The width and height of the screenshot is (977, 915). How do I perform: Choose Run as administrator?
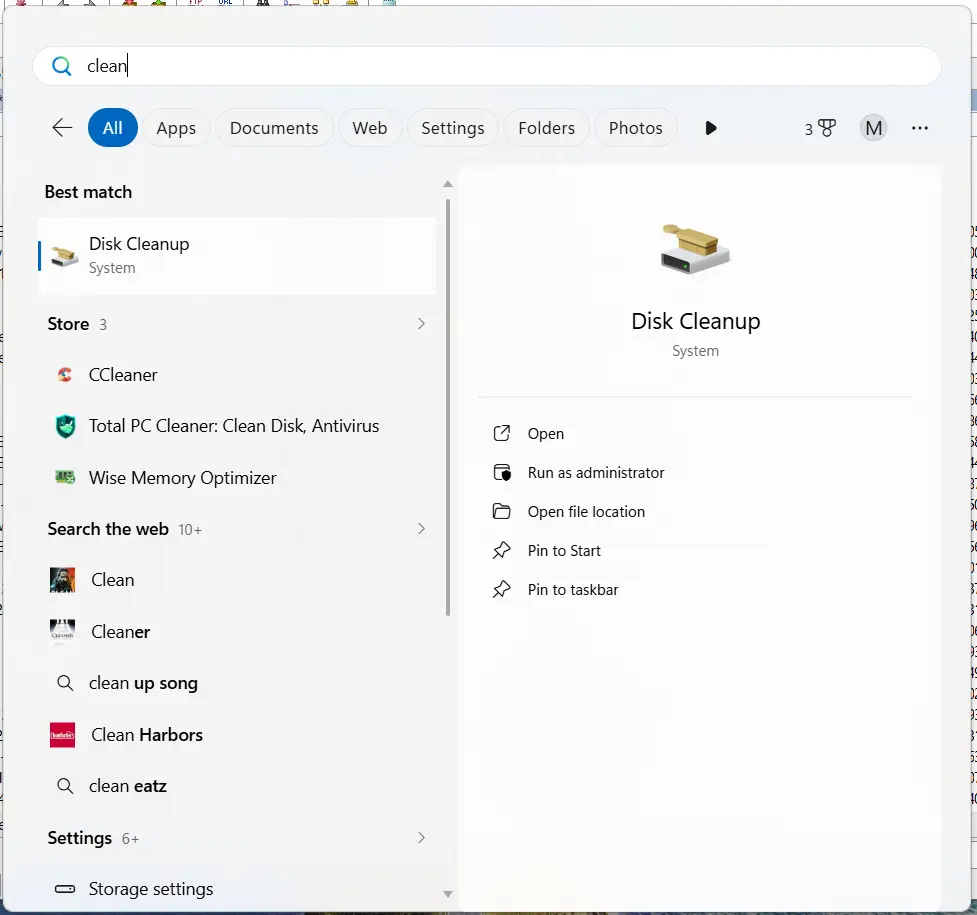(x=596, y=472)
